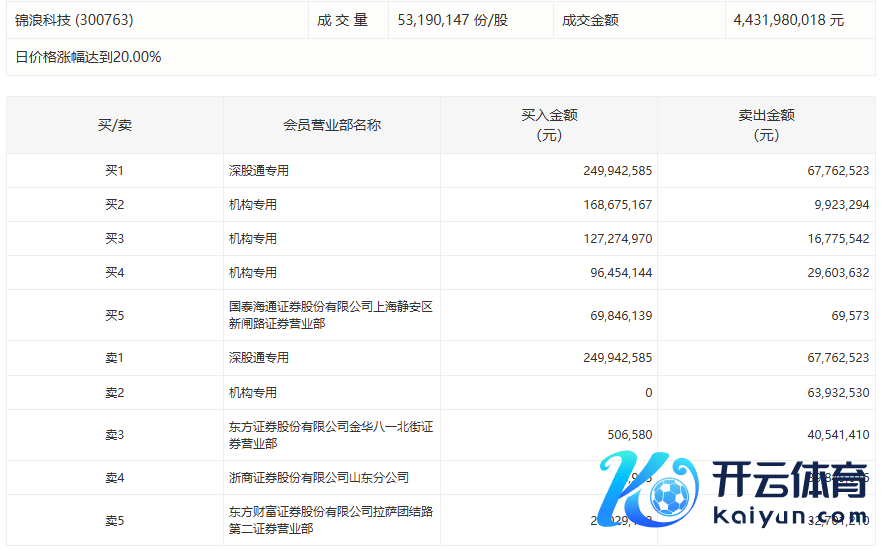Open 东方财富证券 拉萨团结路 branch entry
Viewport: 882px width, 549px height.
[330, 520]
